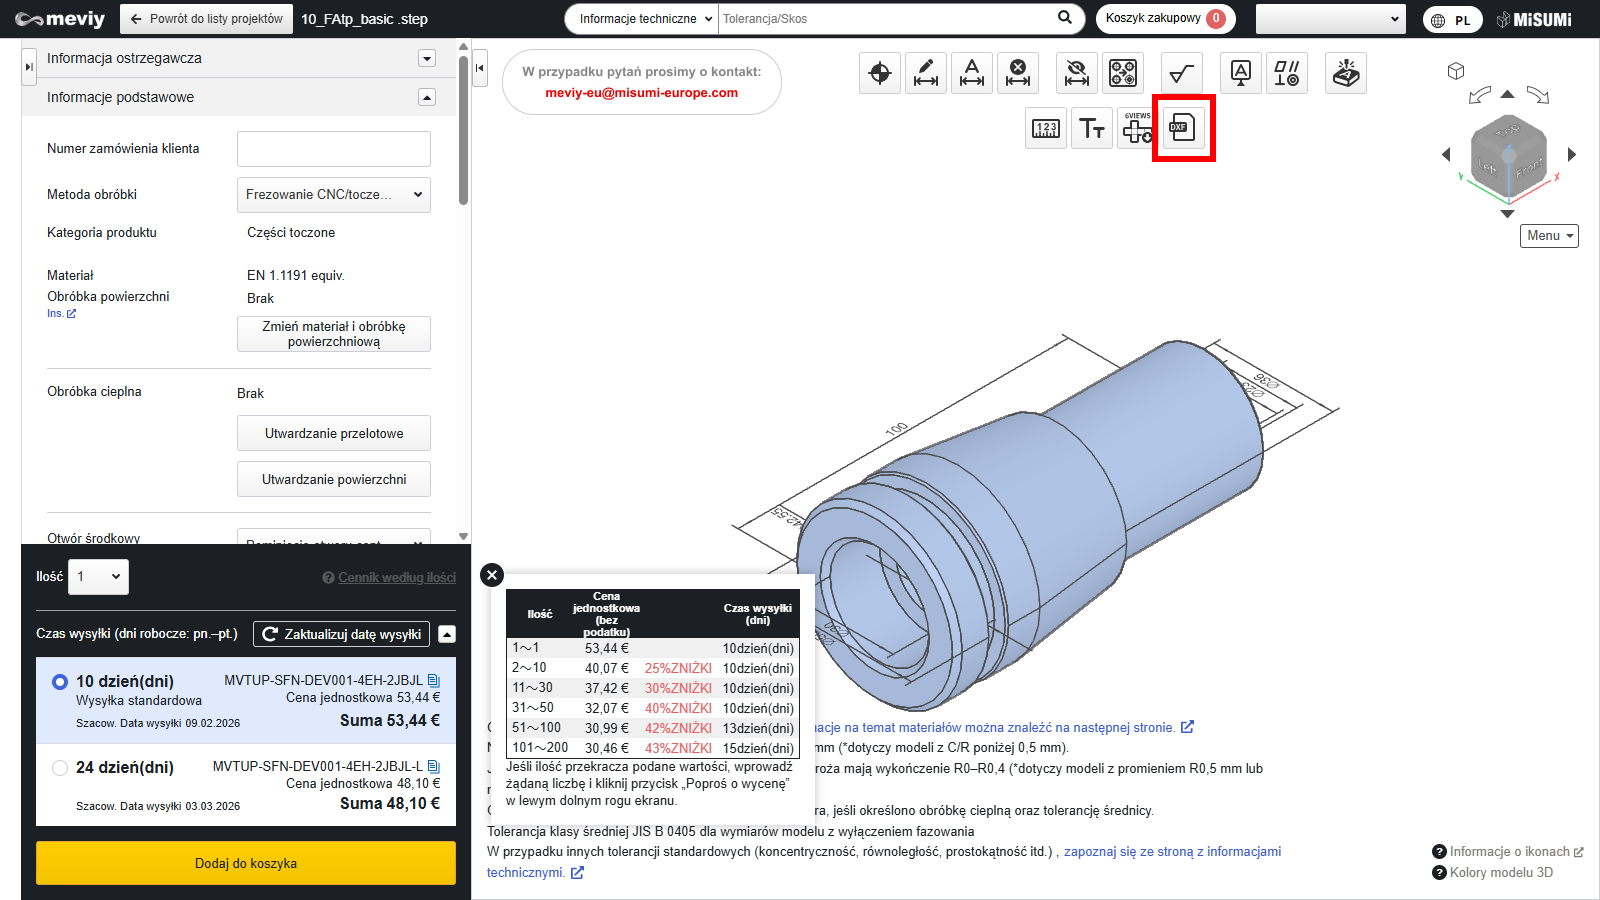Viewport: 1600px width, 900px height.
Task: Select the 10 dzień(dni) standard shipping option
Action: (x=60, y=682)
